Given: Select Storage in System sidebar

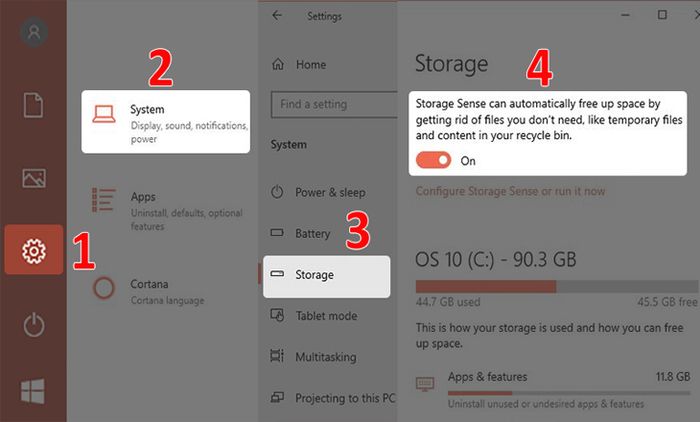Looking at the screenshot, I should click(326, 276).
